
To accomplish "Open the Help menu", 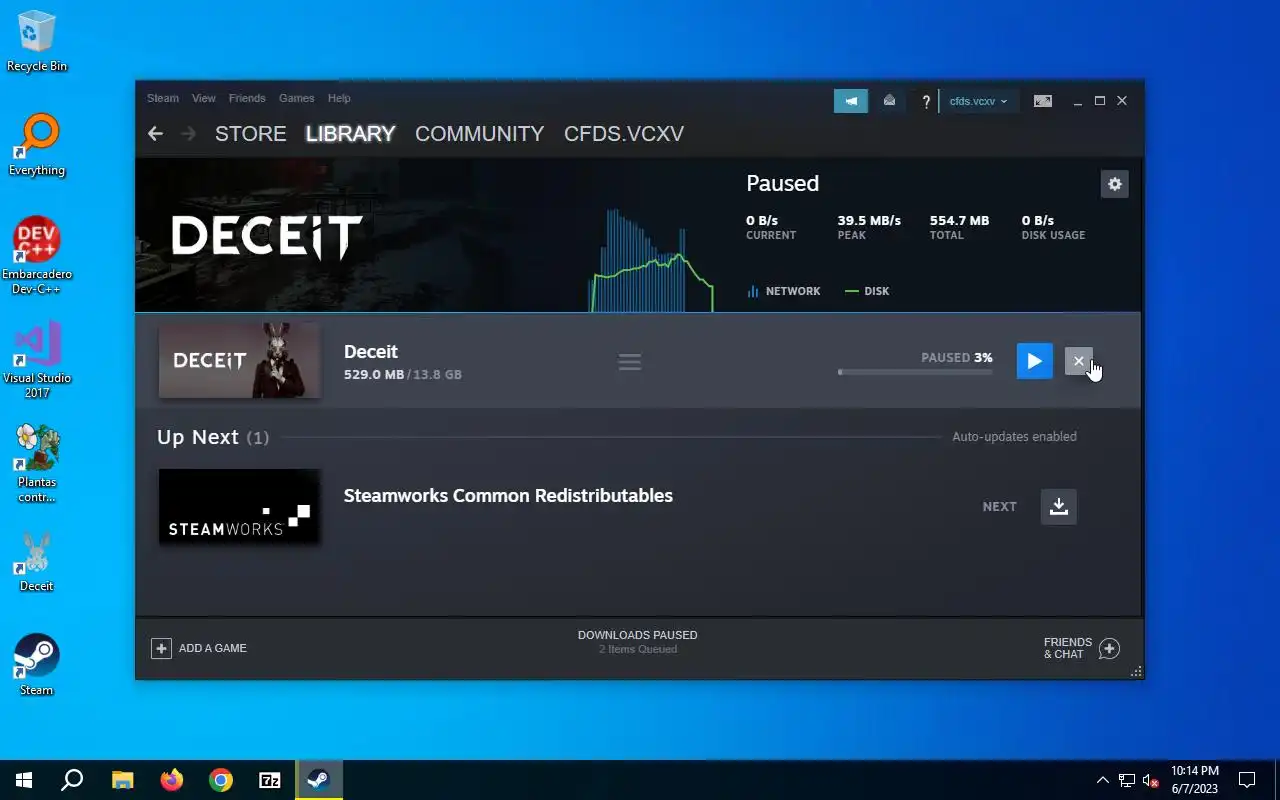I will click(339, 98).
